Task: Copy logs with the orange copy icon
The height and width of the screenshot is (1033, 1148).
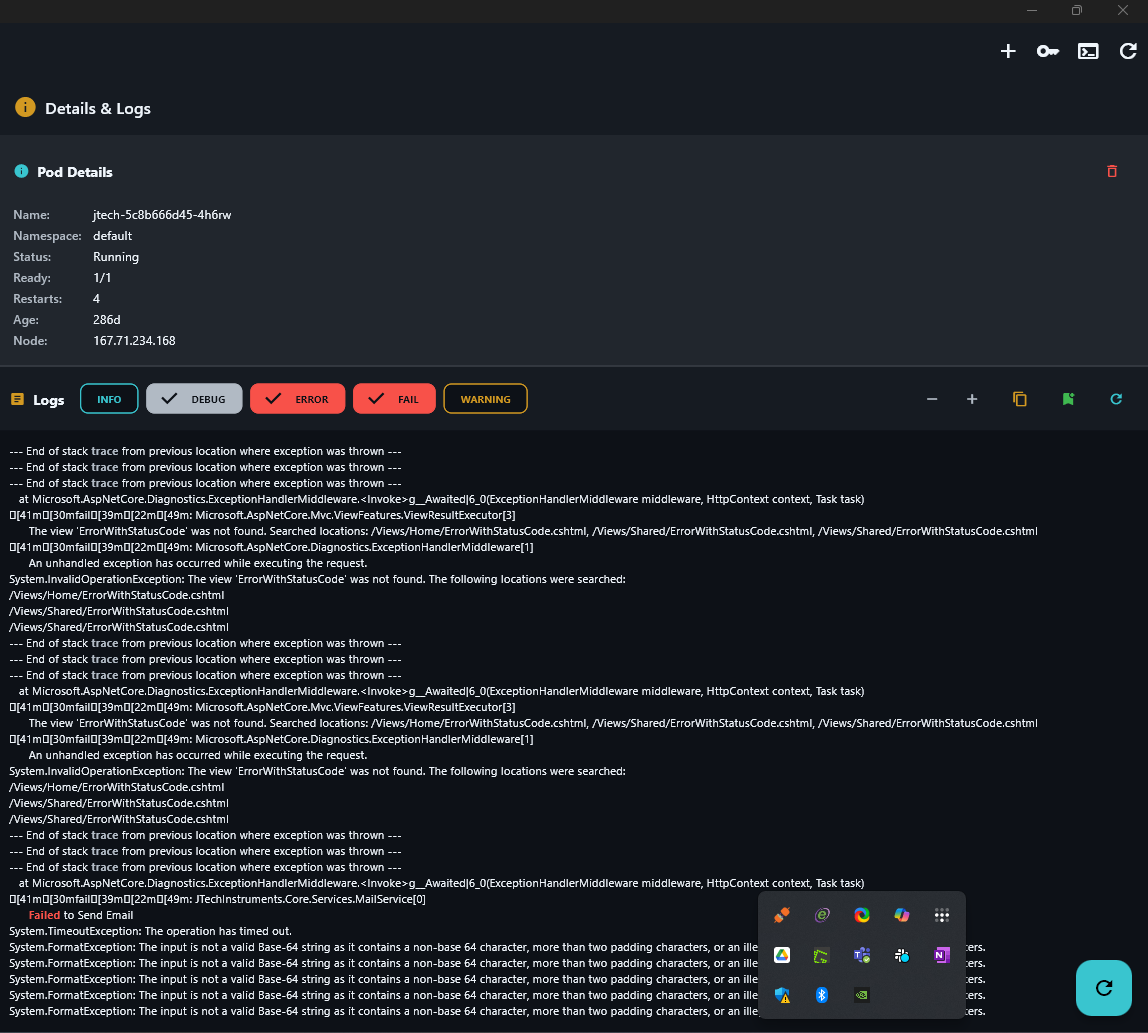Action: [x=1020, y=398]
